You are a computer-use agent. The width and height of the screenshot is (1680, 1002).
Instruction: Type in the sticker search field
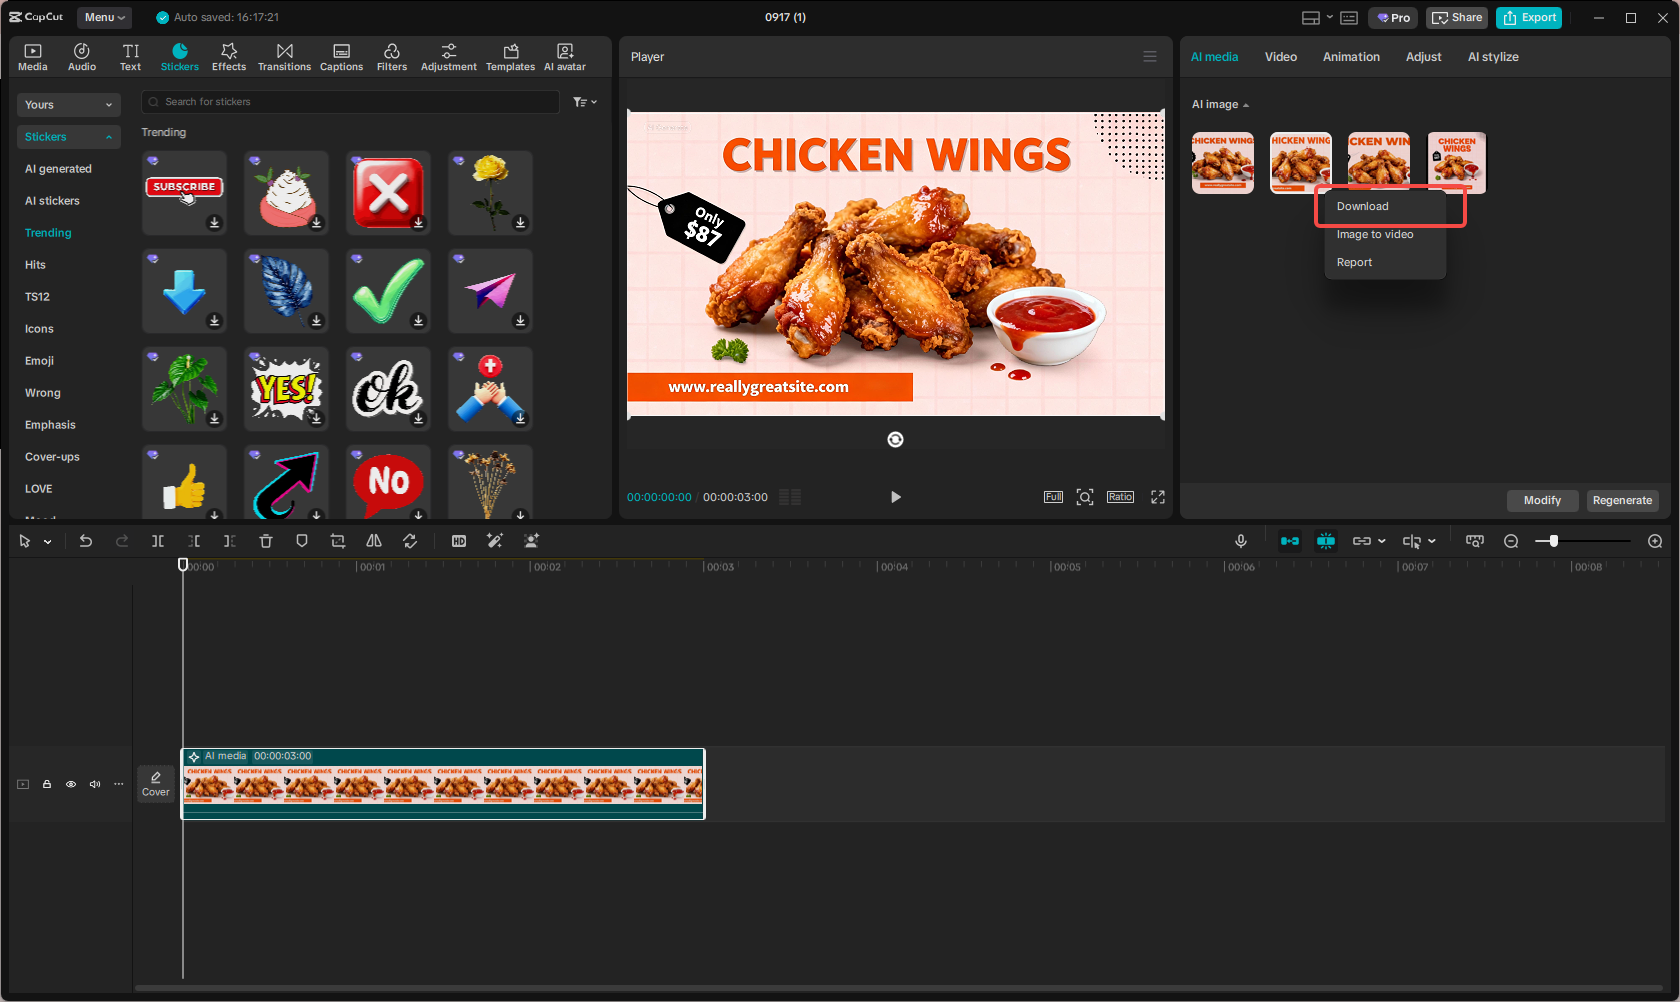(x=350, y=101)
